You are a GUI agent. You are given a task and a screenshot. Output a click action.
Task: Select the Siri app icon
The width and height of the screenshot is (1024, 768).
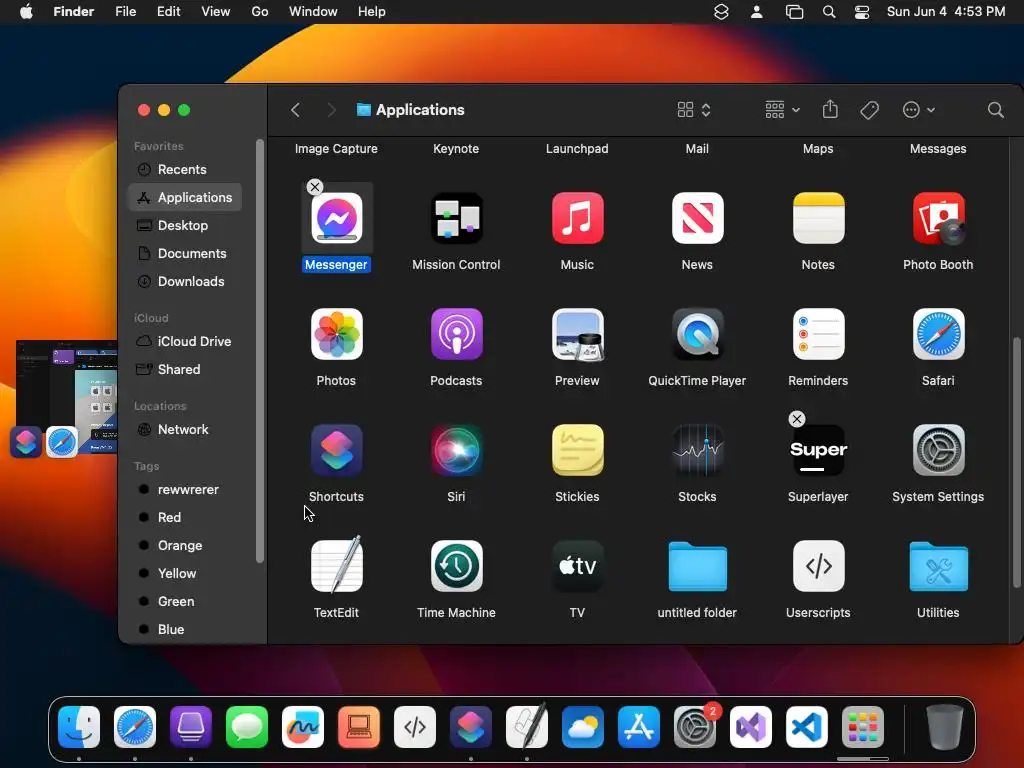click(x=456, y=450)
